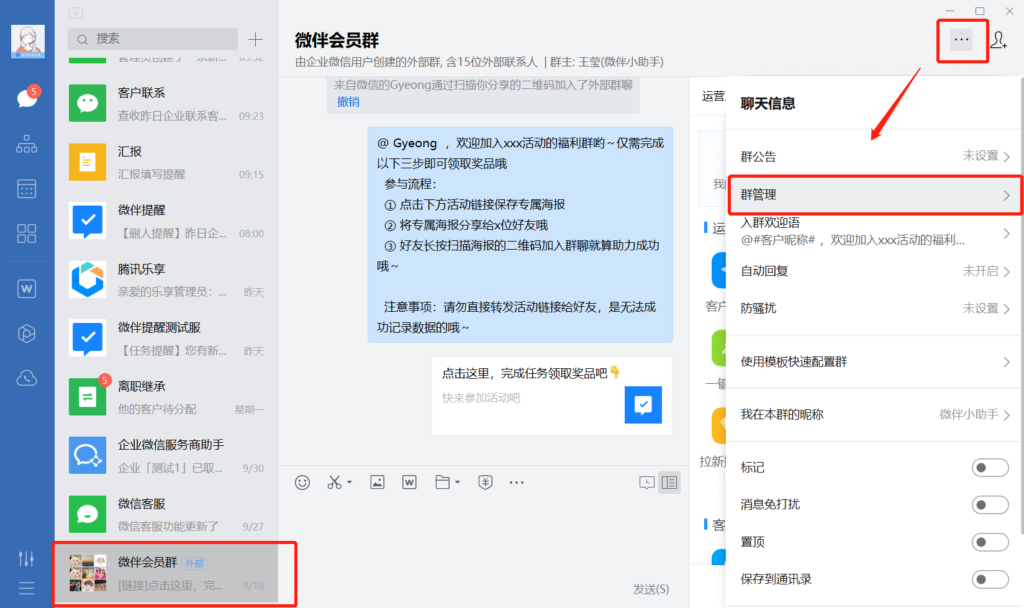Click the 发送(S) send button
This screenshot has width=1024, height=608.
tap(651, 589)
